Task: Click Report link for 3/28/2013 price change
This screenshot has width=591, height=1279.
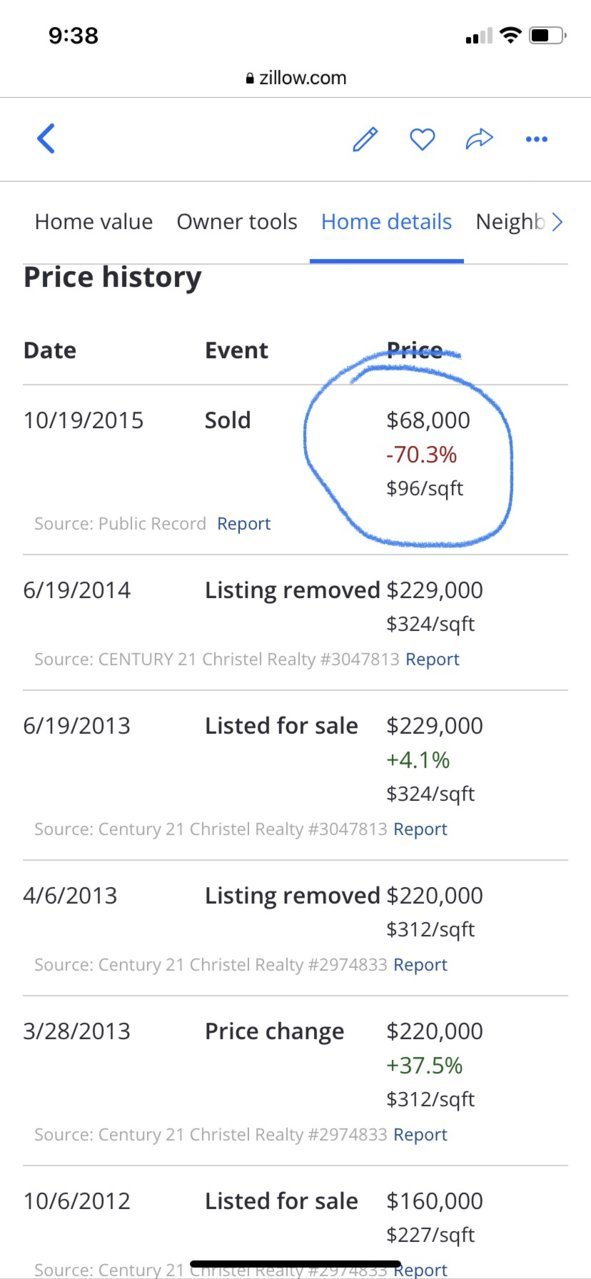Action: point(420,1135)
